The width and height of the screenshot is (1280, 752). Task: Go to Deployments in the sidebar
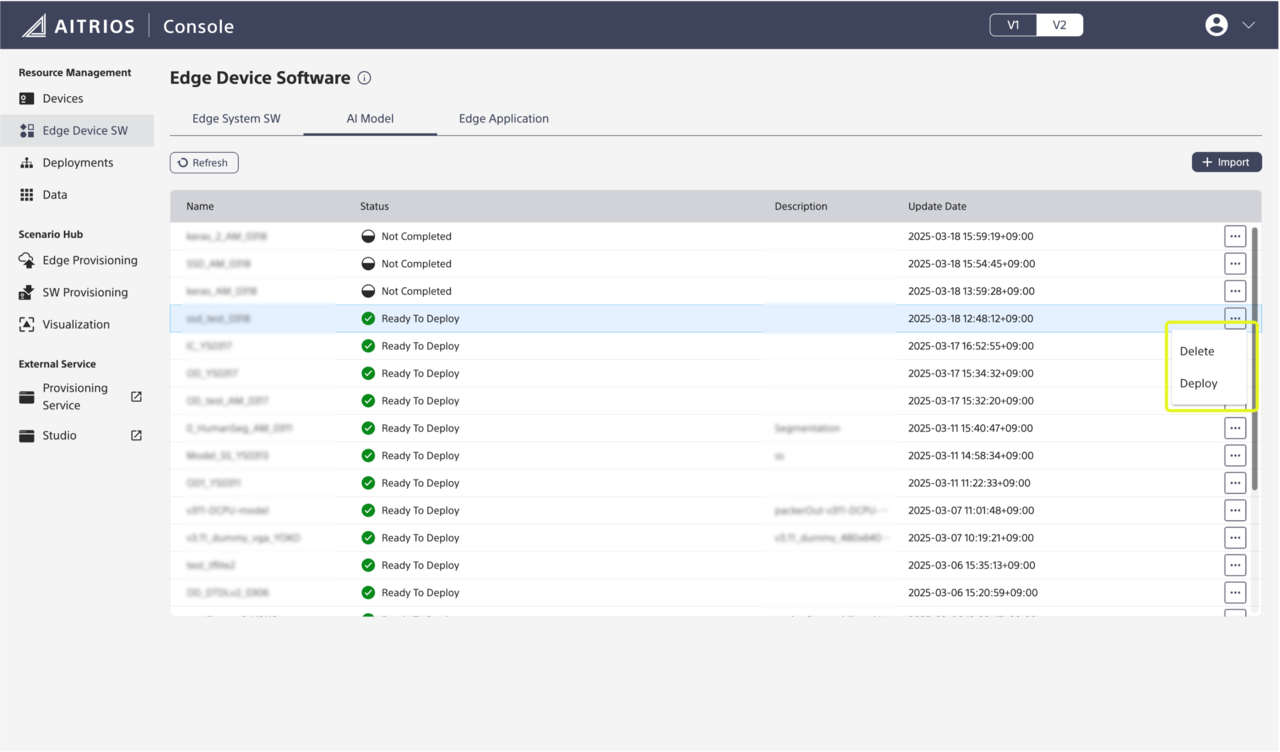coord(77,162)
